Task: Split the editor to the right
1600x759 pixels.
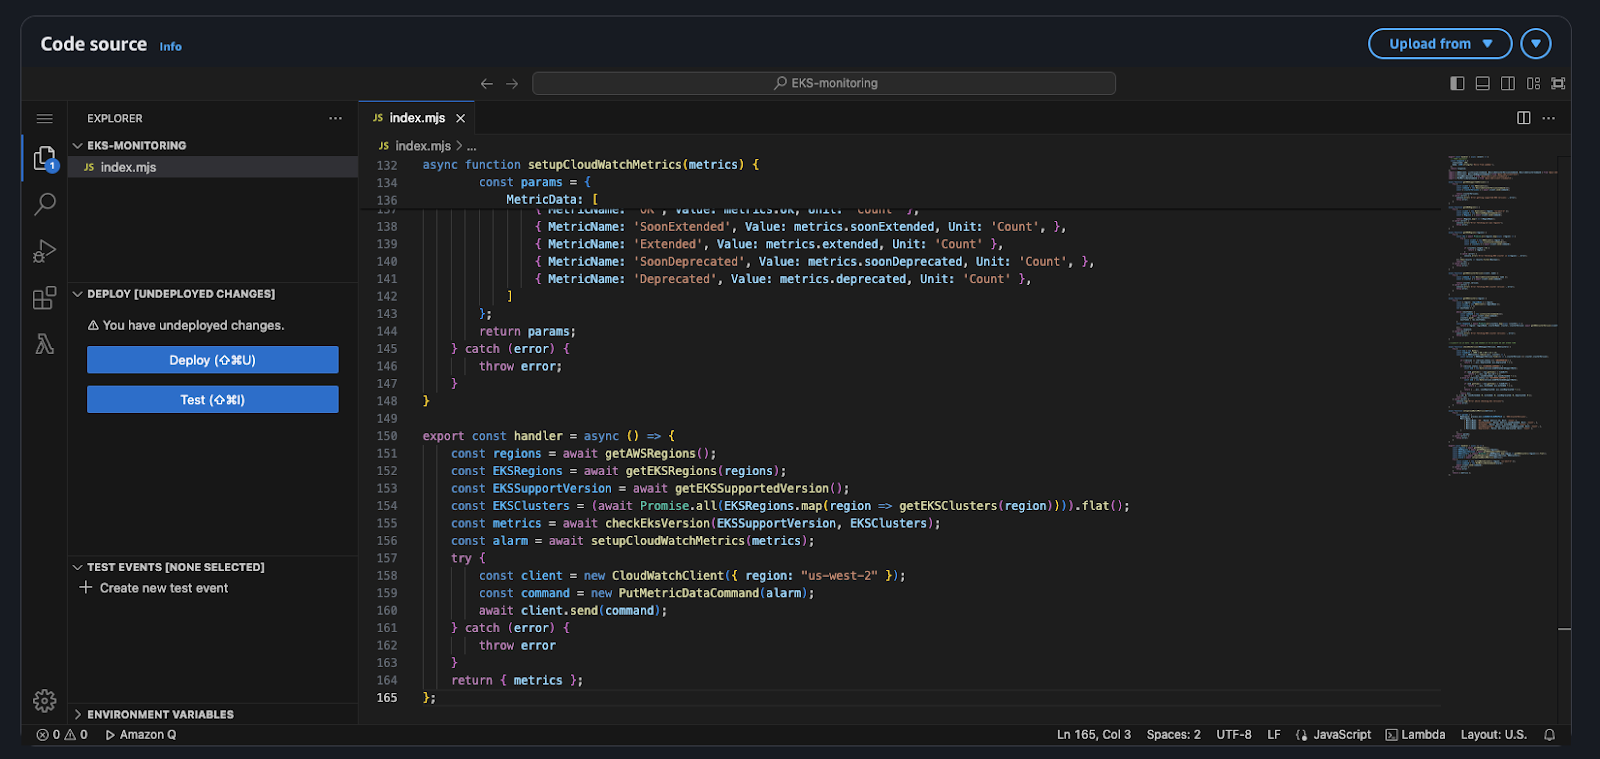Action: [1523, 118]
